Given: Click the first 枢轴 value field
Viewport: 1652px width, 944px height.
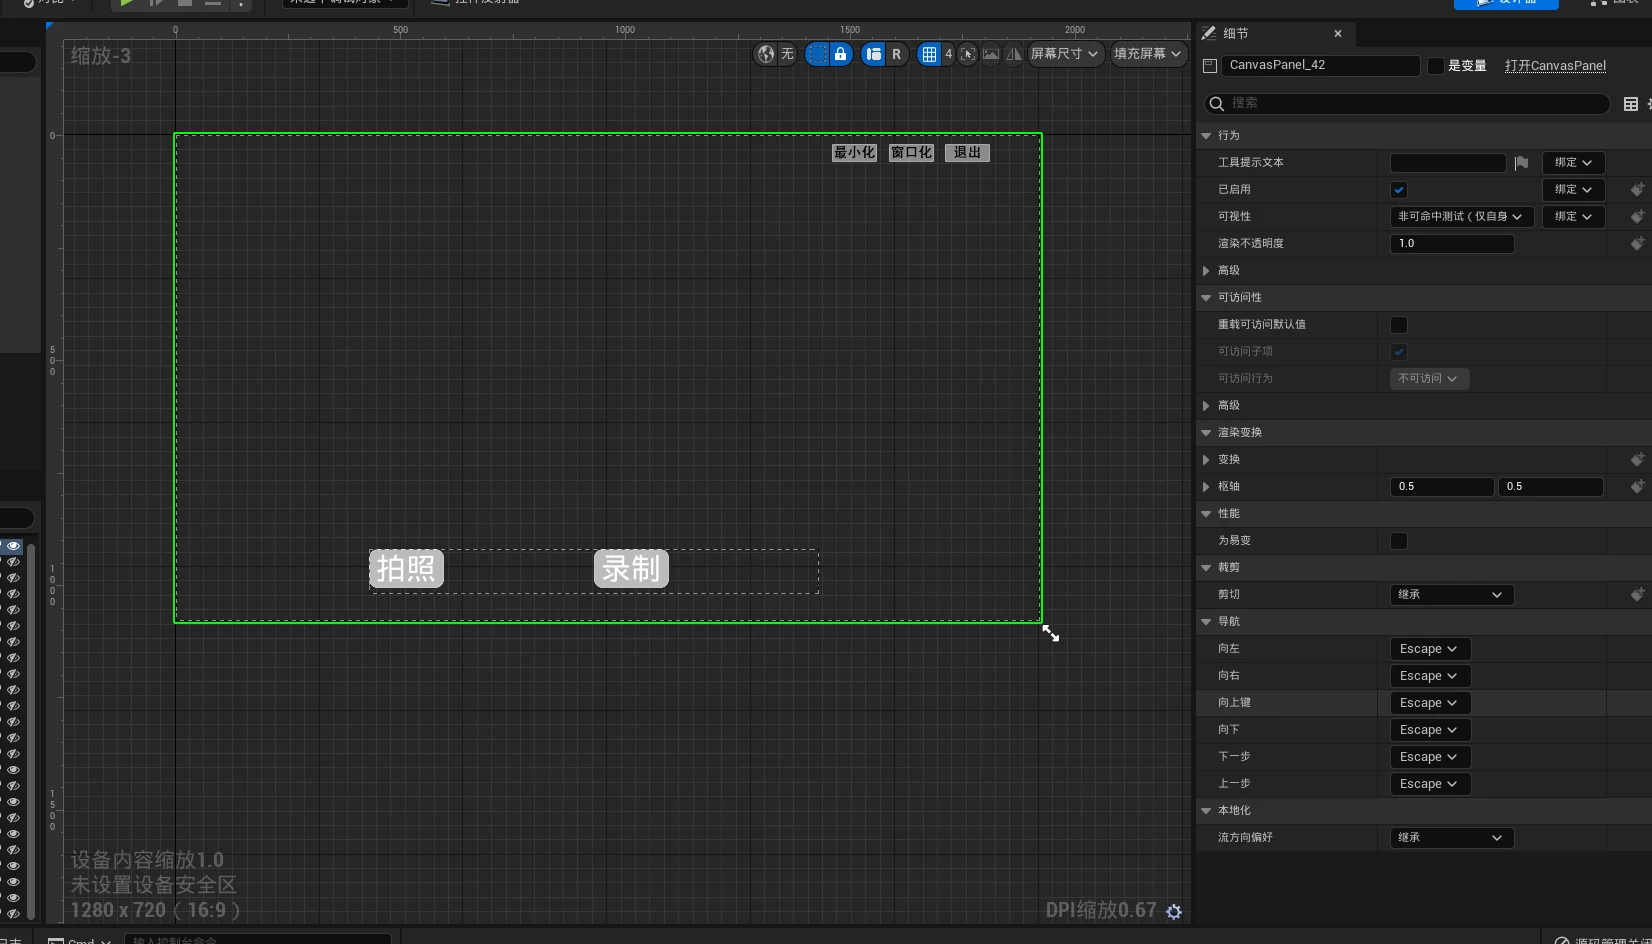Looking at the screenshot, I should [1441, 487].
